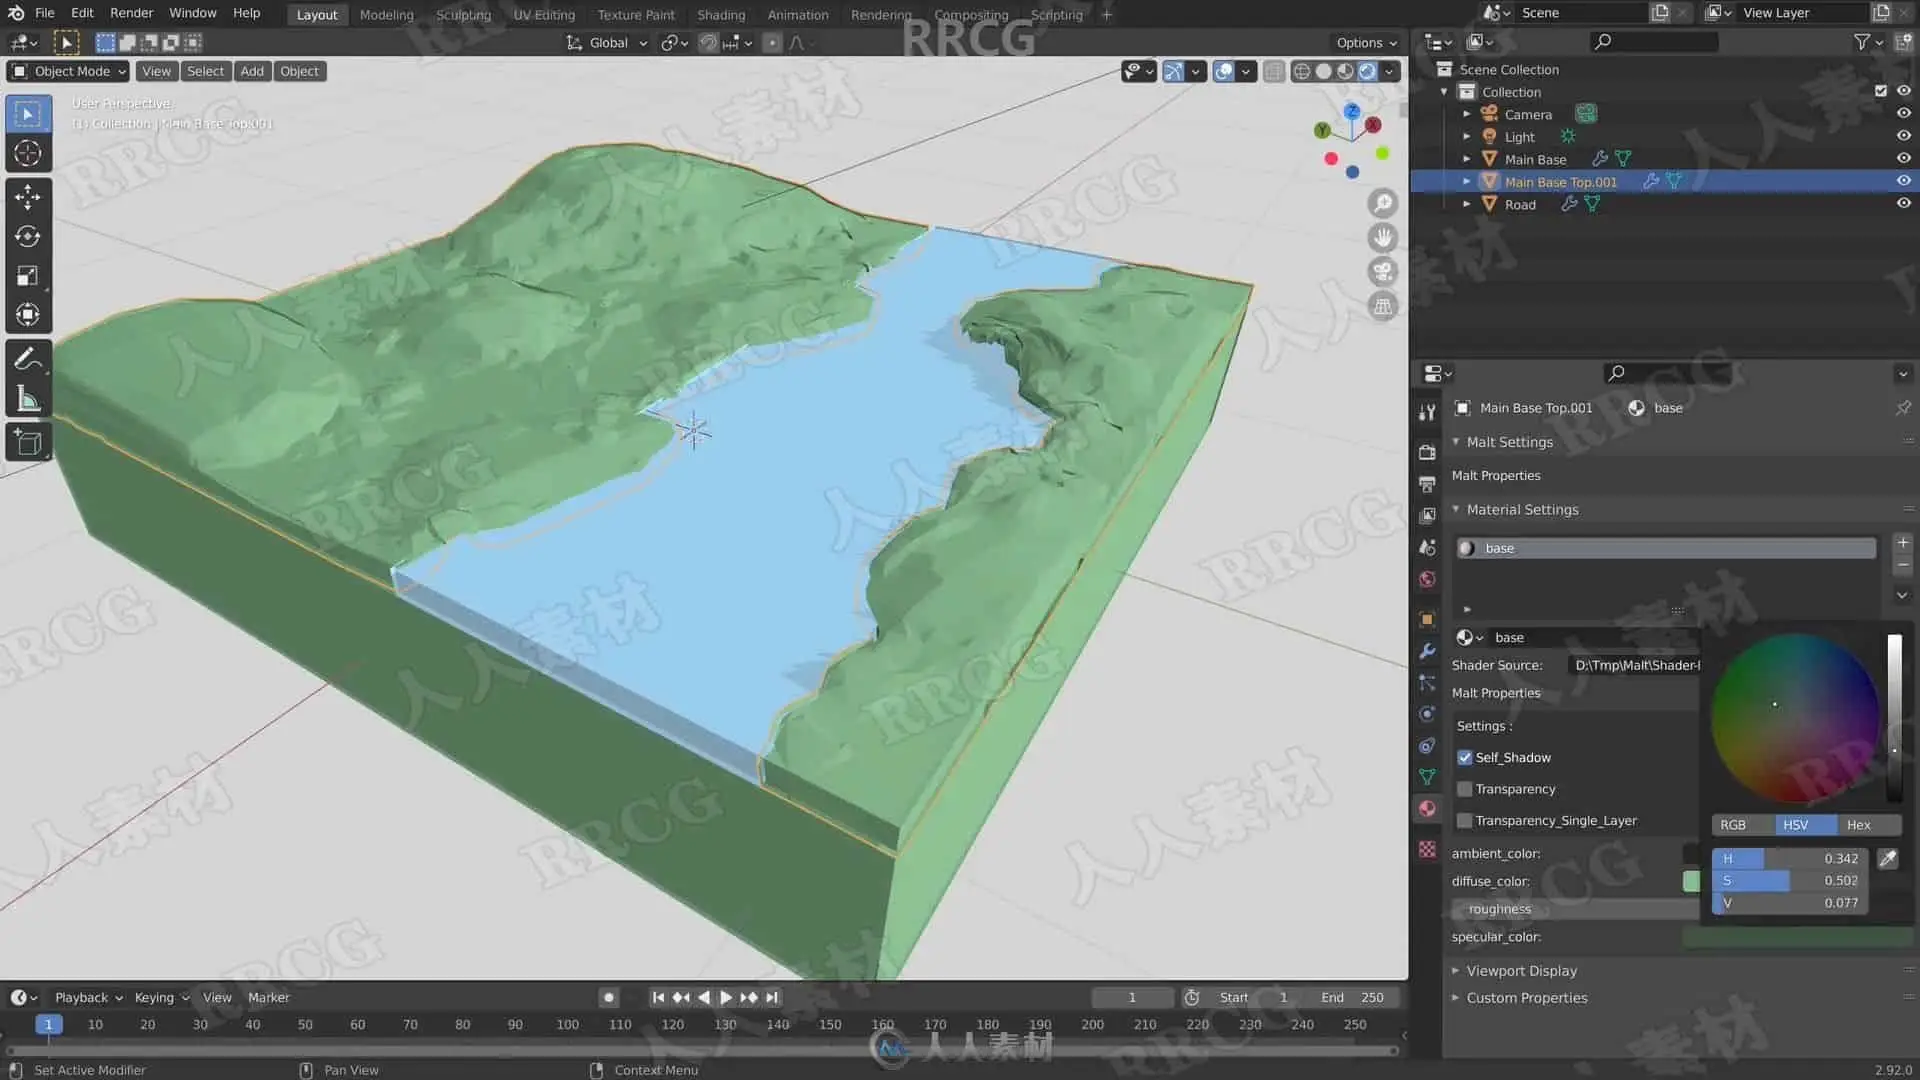Open the Render menu
1920x1080 pixels.
pyautogui.click(x=131, y=13)
